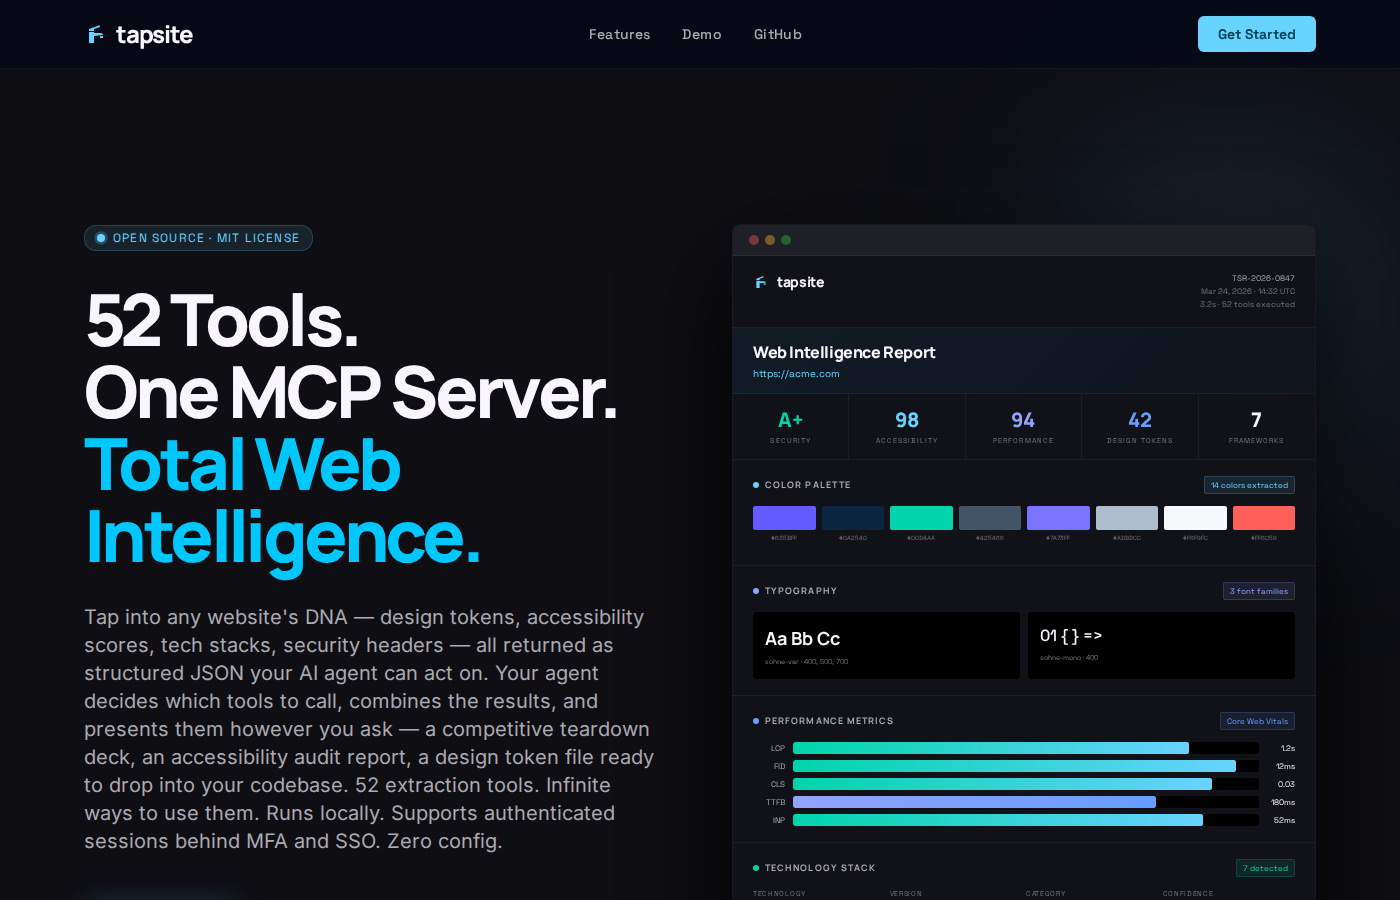
Task: Click the tapsite logo inside the report preview
Action: [790, 283]
